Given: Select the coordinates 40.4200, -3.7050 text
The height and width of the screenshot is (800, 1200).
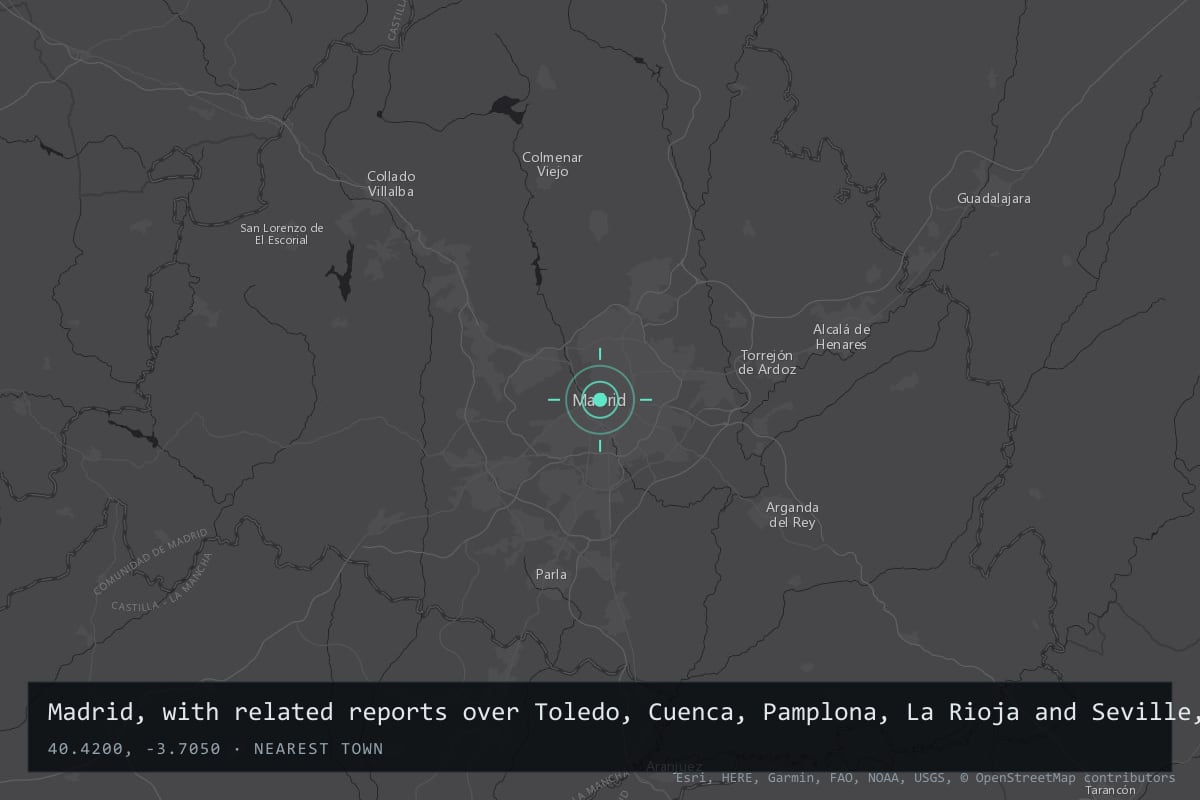Looking at the screenshot, I should [x=134, y=749].
